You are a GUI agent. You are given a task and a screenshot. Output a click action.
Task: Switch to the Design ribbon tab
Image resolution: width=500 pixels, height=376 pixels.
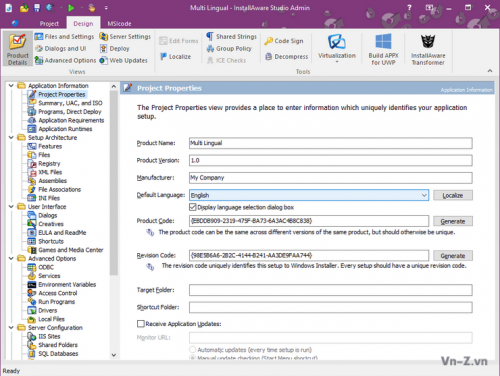83,24
